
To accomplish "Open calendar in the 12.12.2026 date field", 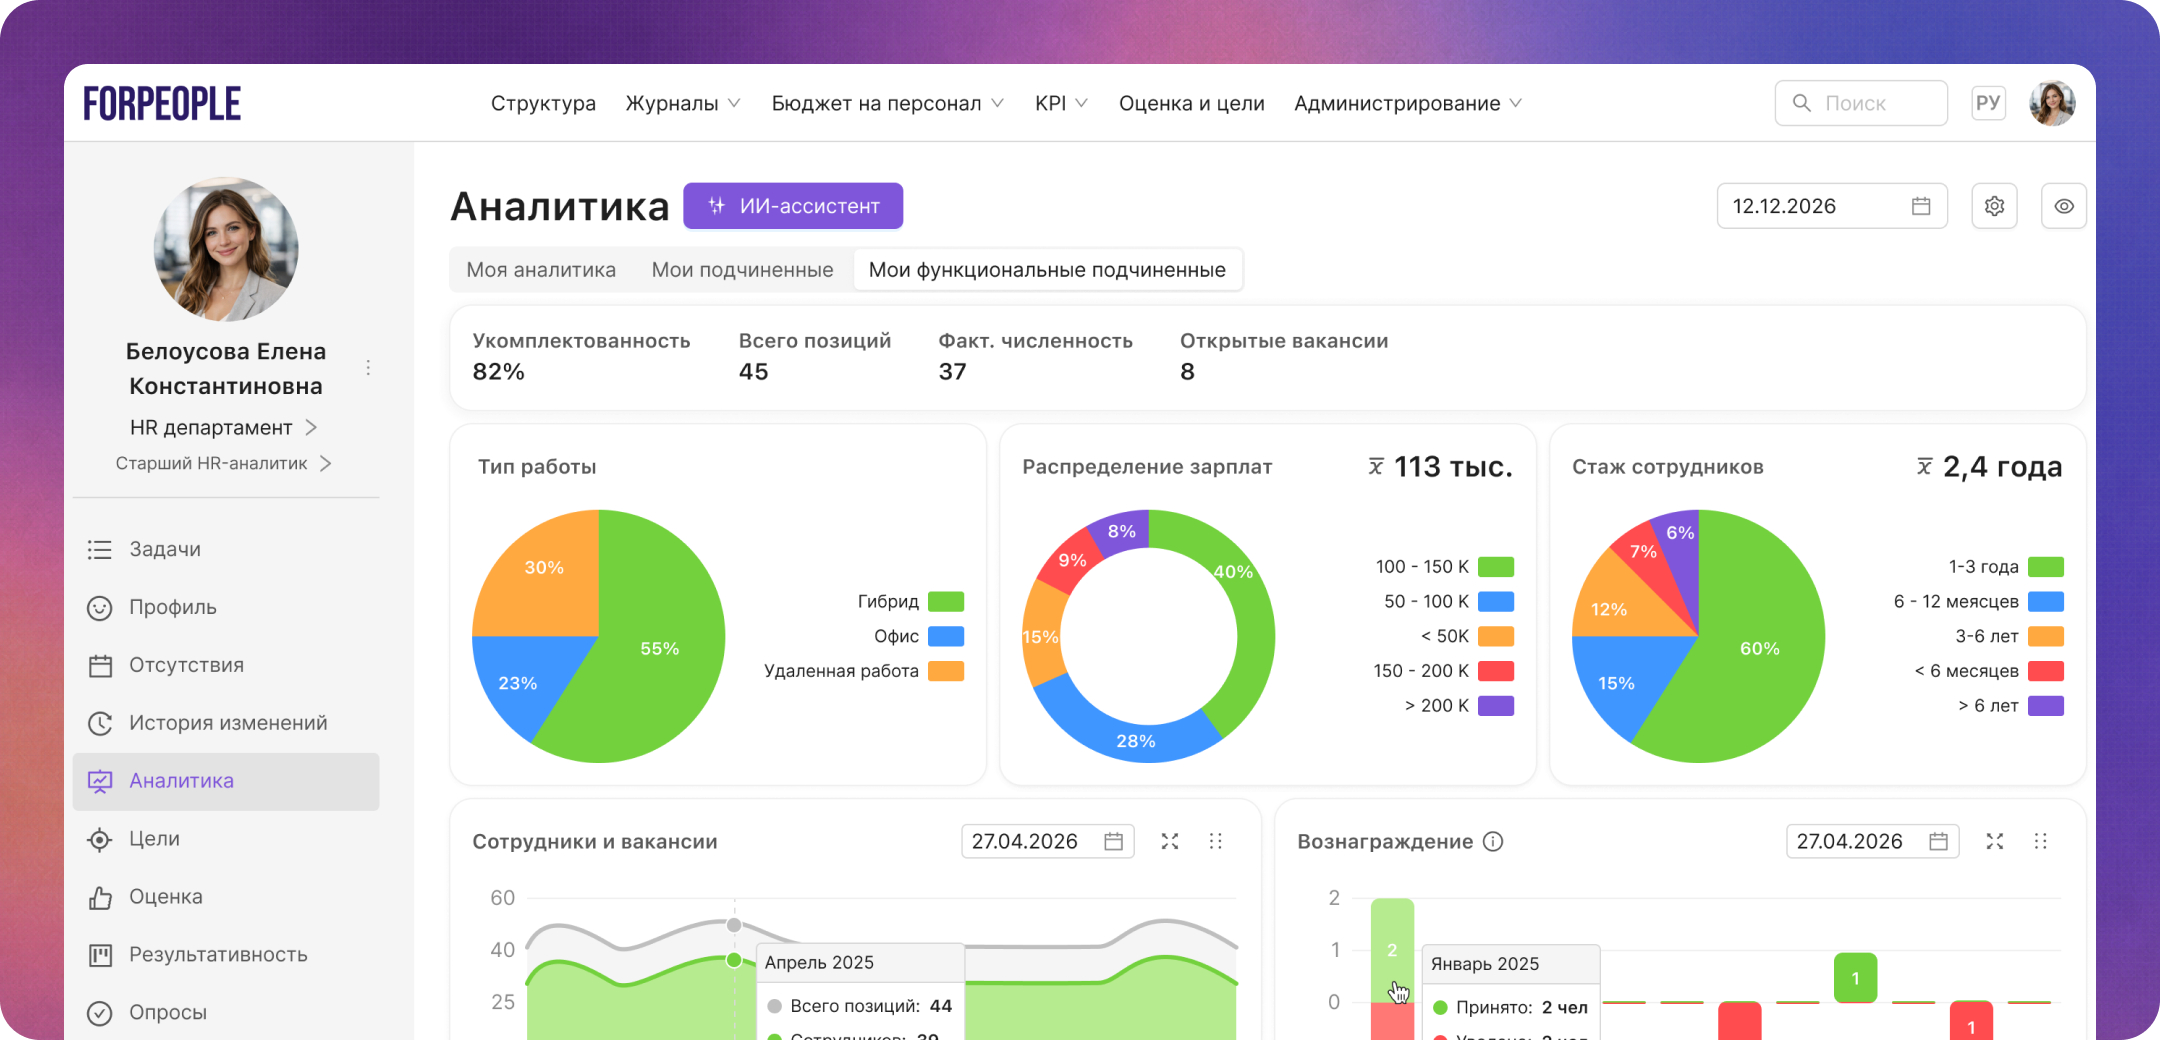I will [x=1921, y=206].
